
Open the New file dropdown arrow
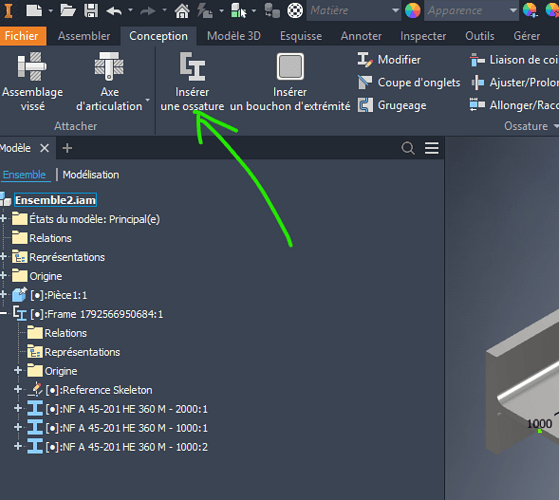(x=51, y=11)
